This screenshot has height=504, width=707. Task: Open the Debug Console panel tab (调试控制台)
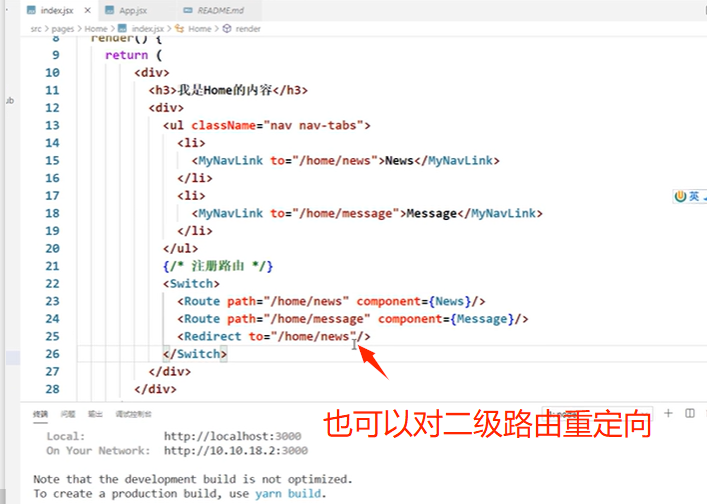point(133,414)
